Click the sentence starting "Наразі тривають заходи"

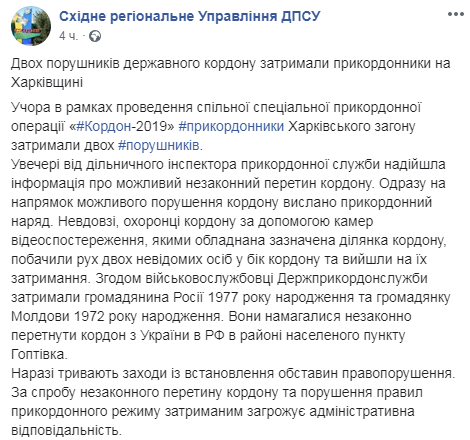point(233,374)
